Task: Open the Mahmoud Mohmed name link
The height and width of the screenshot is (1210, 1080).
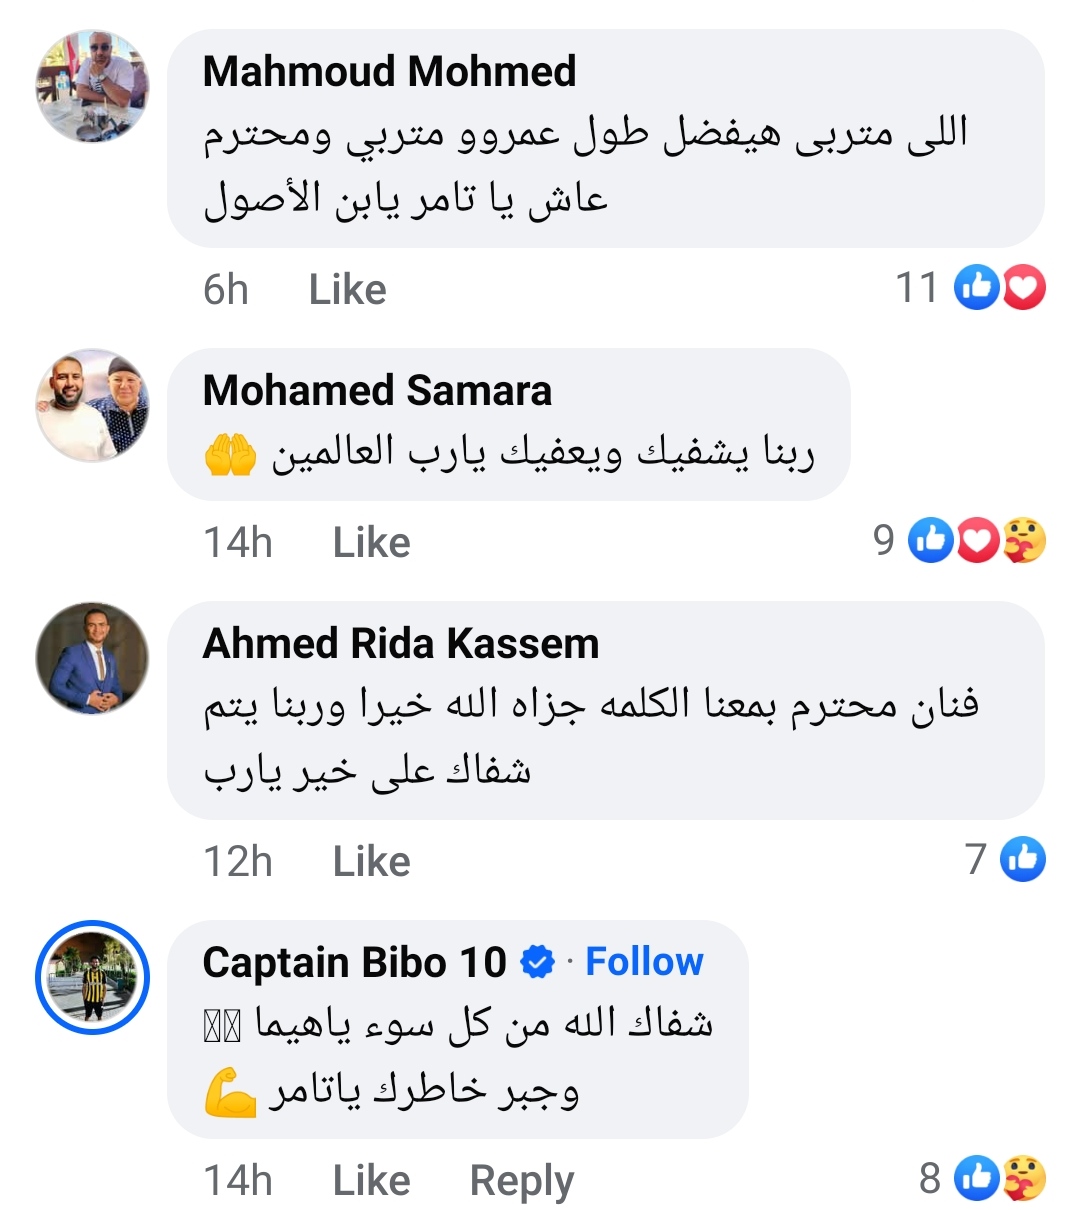Action: click(389, 72)
